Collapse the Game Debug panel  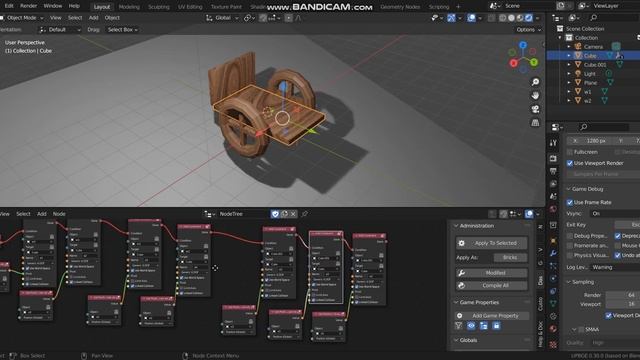(x=568, y=189)
